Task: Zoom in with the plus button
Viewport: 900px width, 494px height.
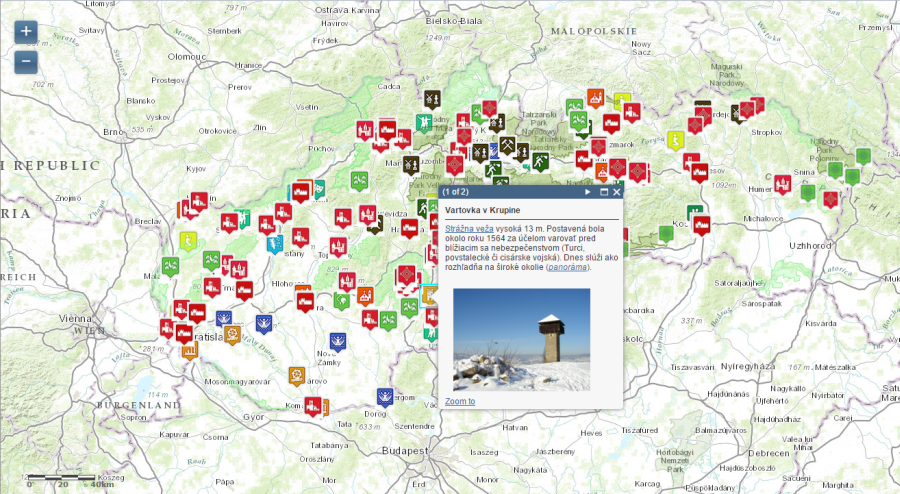Action: coord(26,31)
